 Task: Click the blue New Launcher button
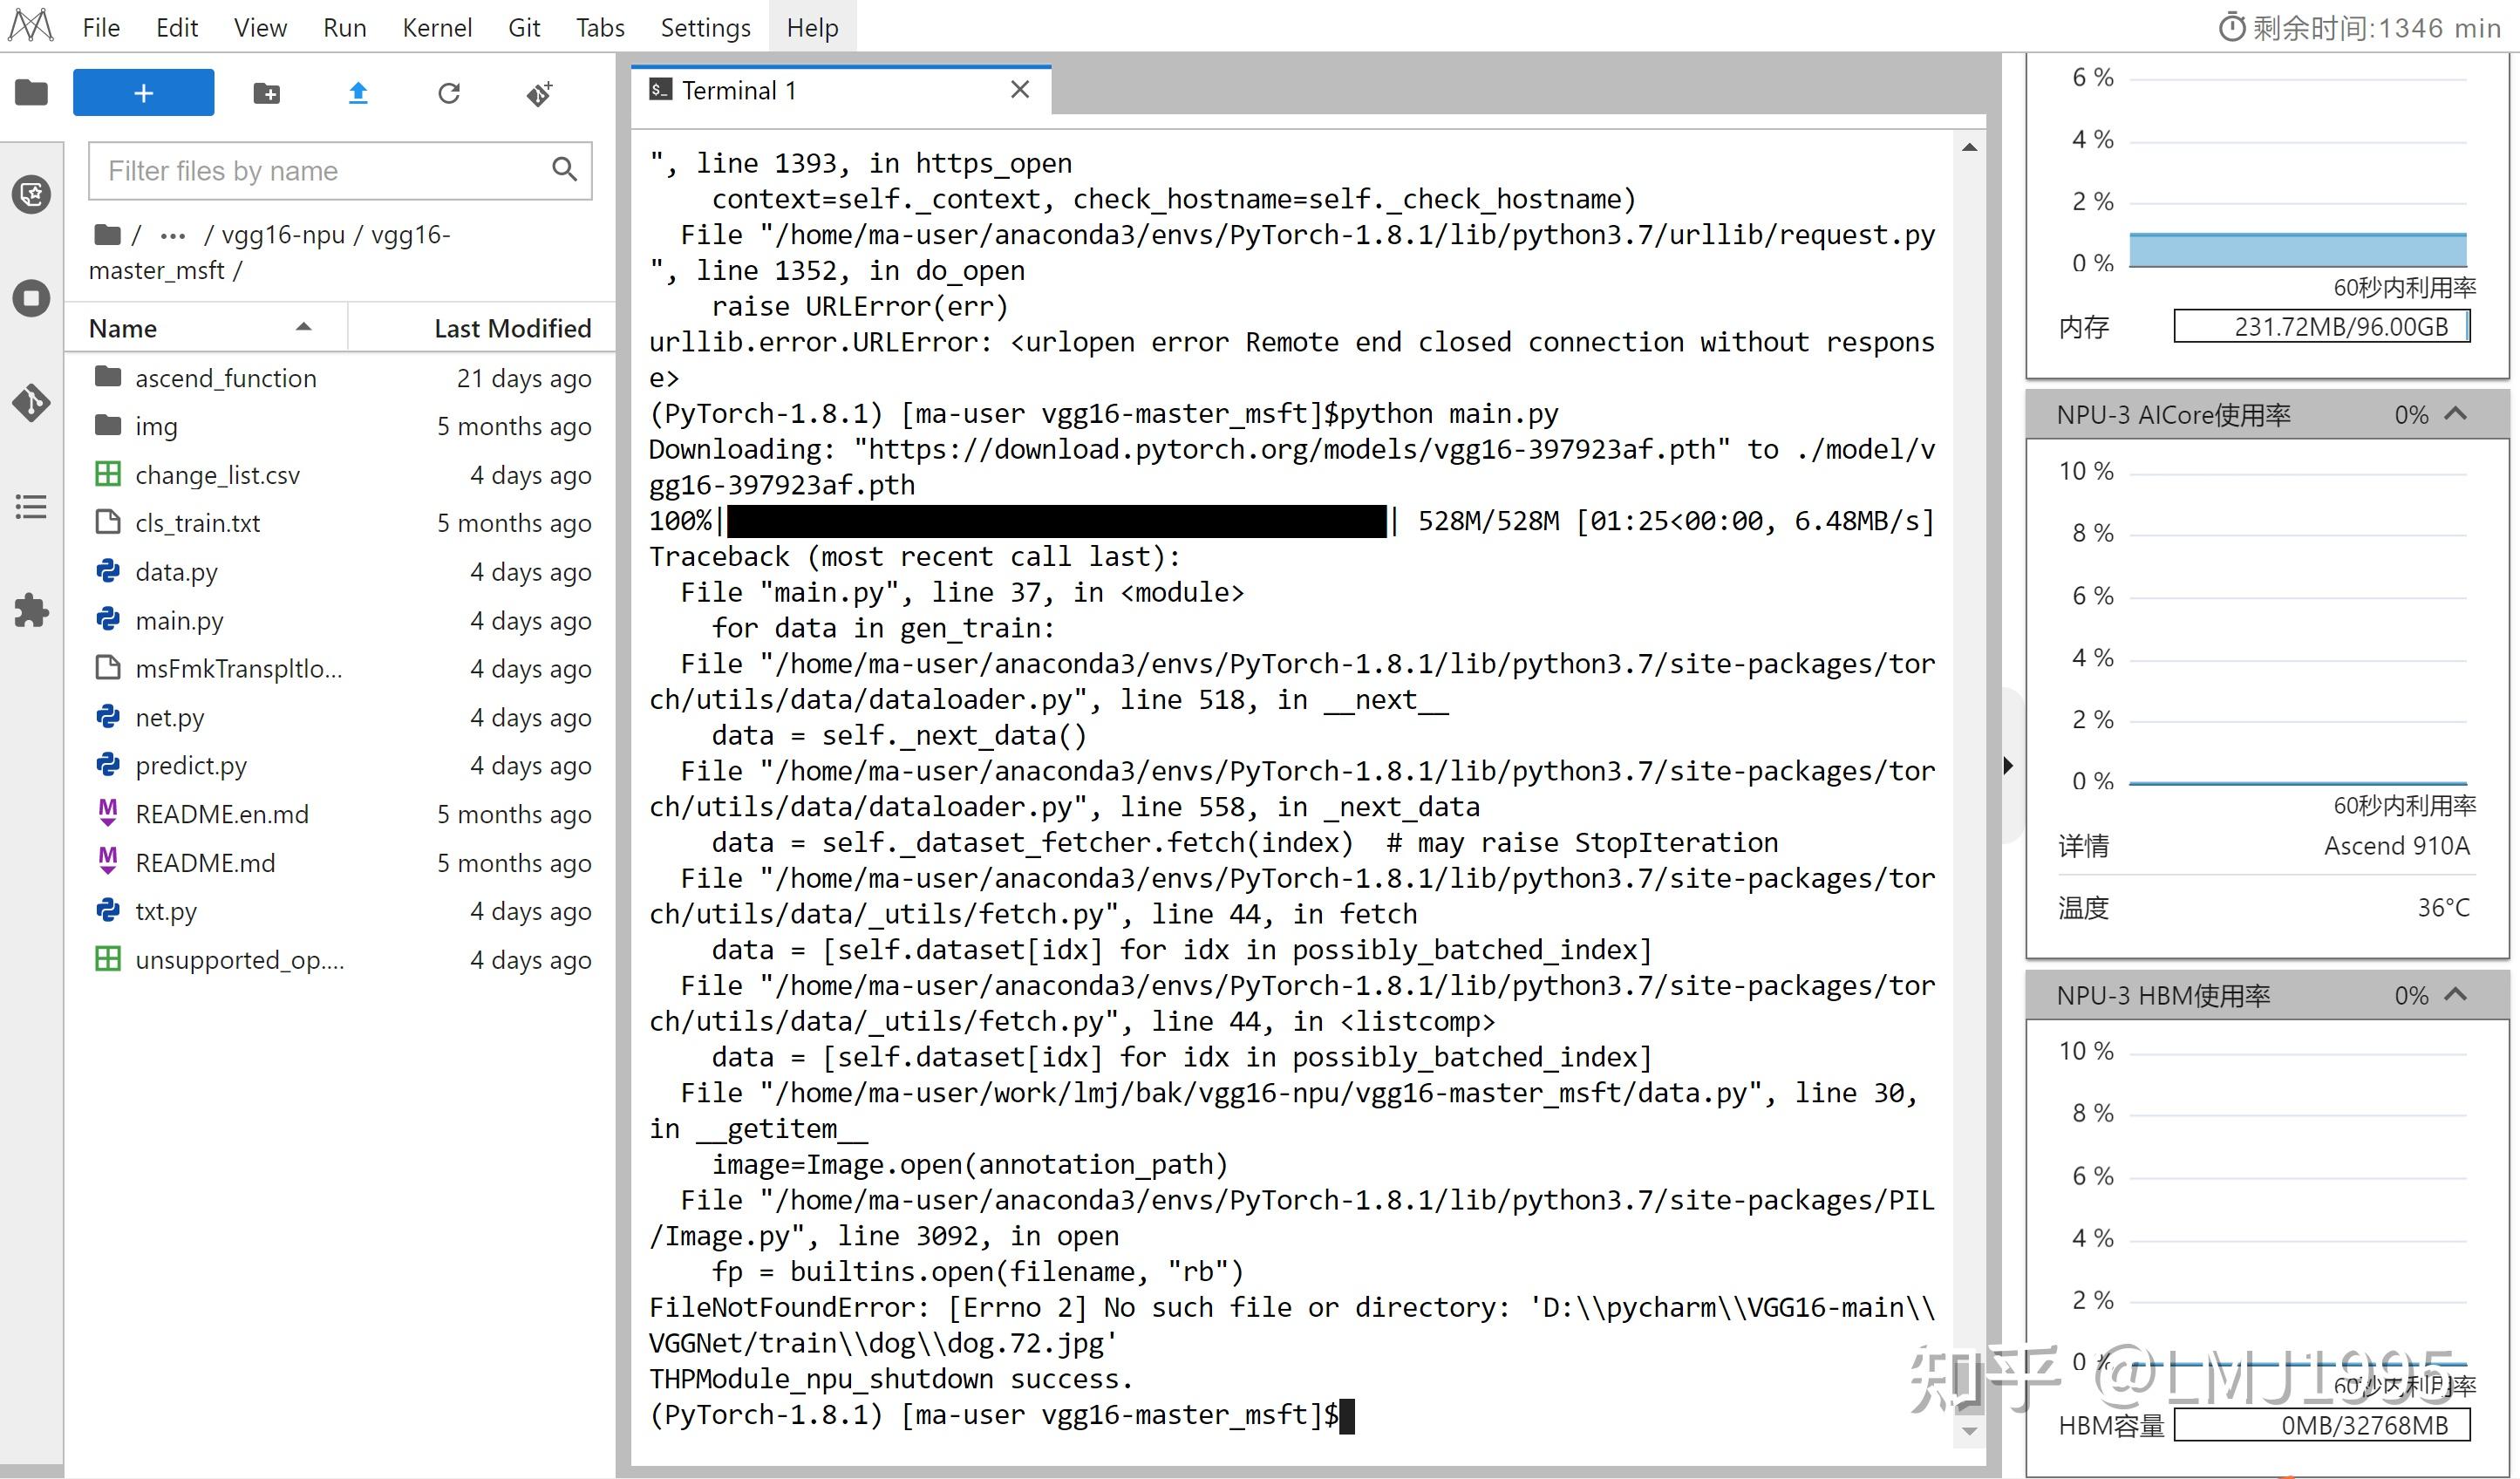pos(143,92)
